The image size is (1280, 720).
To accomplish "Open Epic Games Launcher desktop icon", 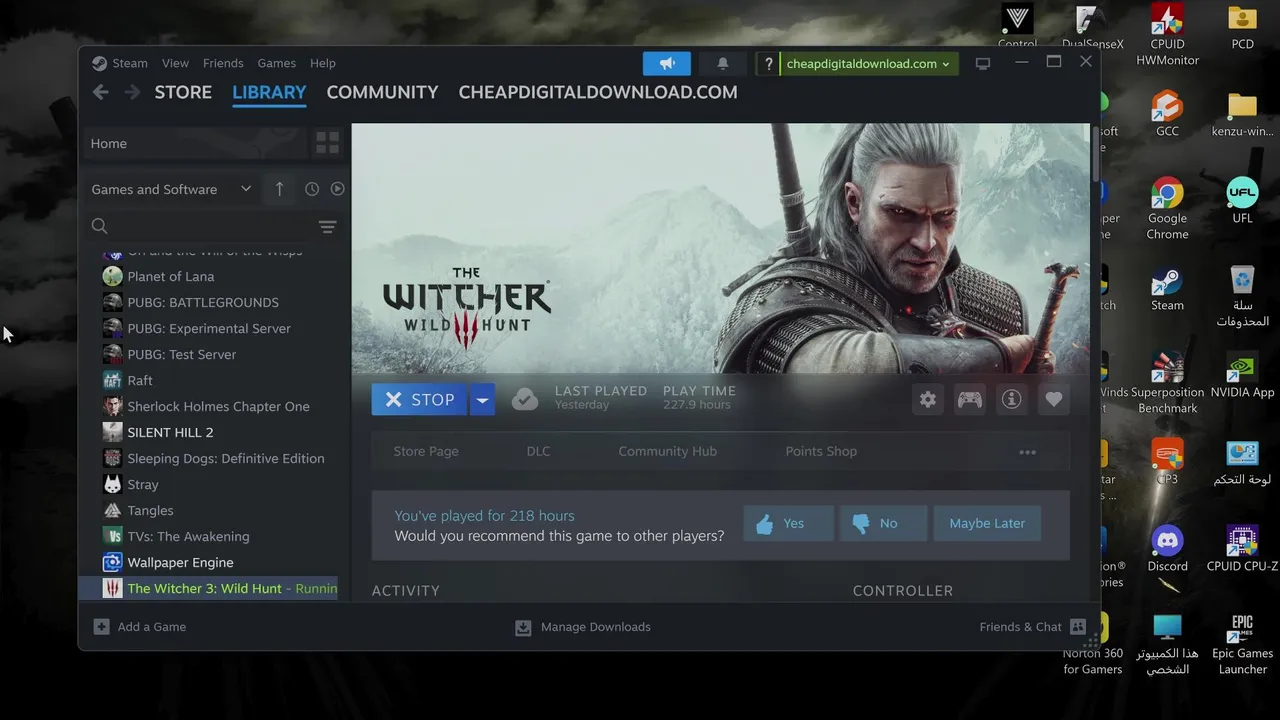I will (x=1242, y=643).
